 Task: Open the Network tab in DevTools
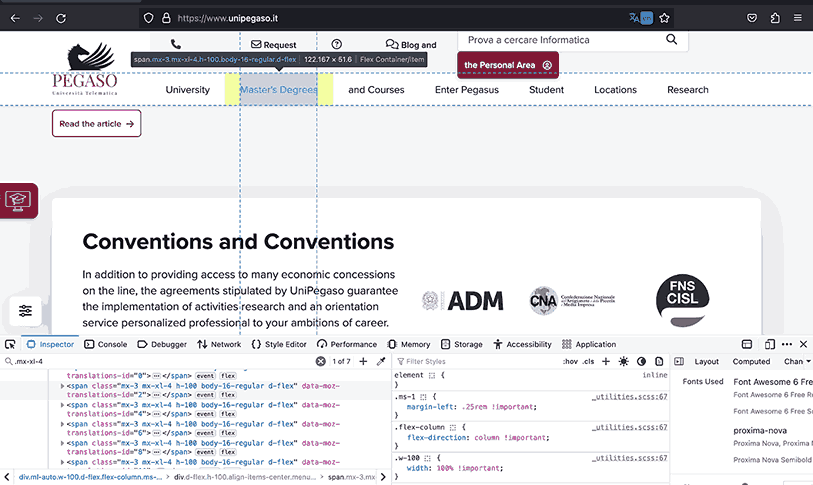pyautogui.click(x=219, y=344)
